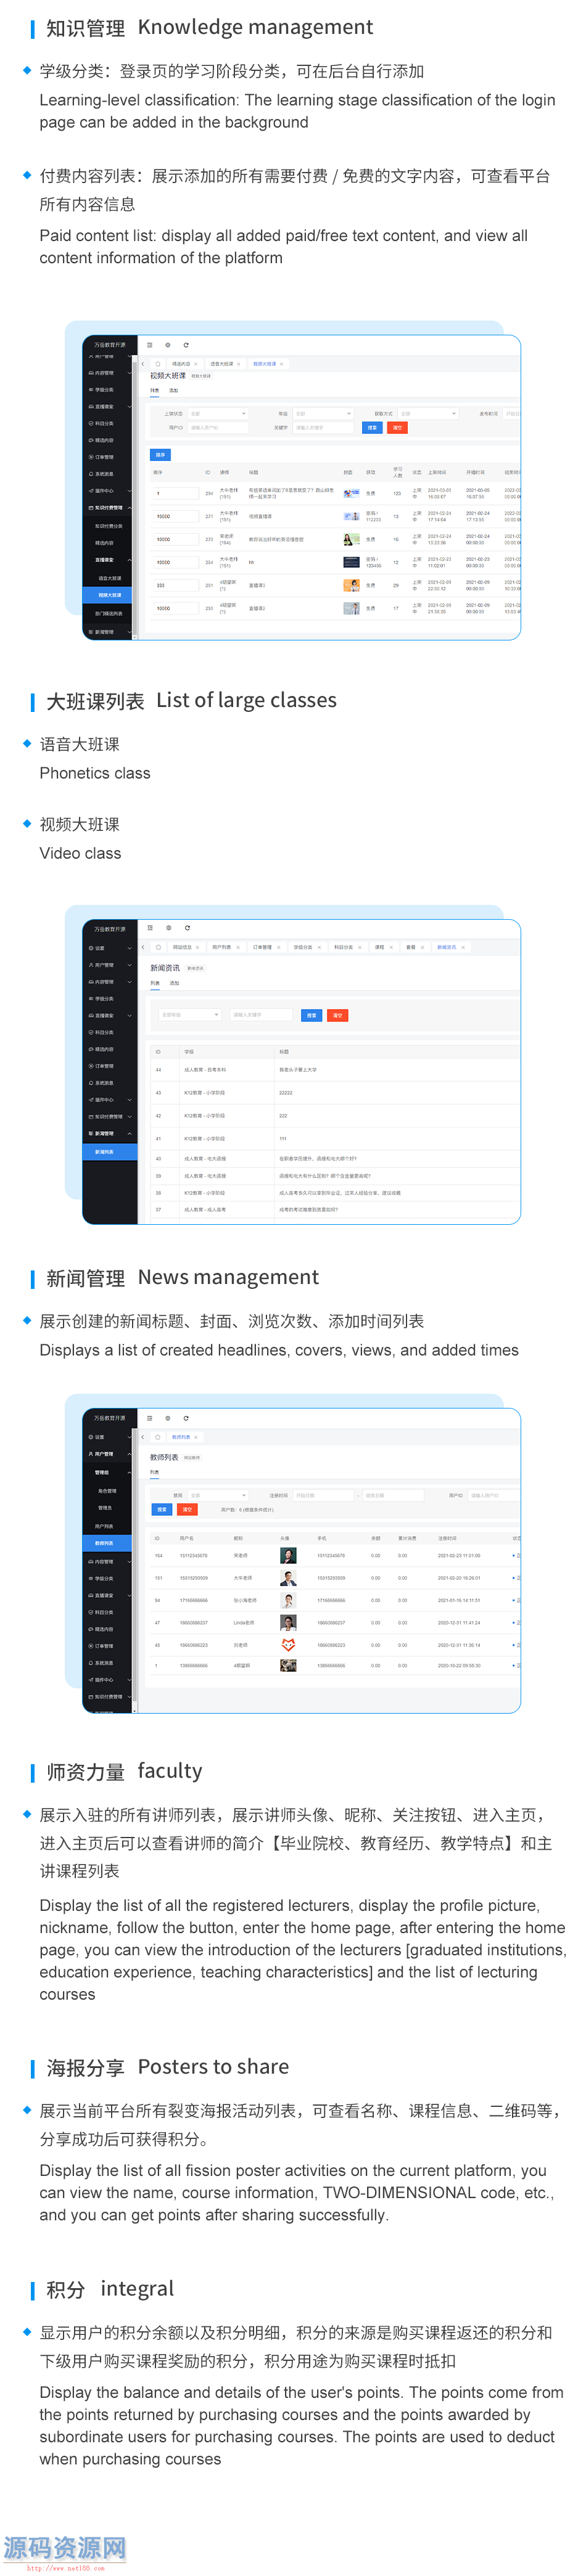Collapse 知识付费管理 in video class screenshot sidebar
The width and height of the screenshot is (586, 2576).
coord(108,508)
